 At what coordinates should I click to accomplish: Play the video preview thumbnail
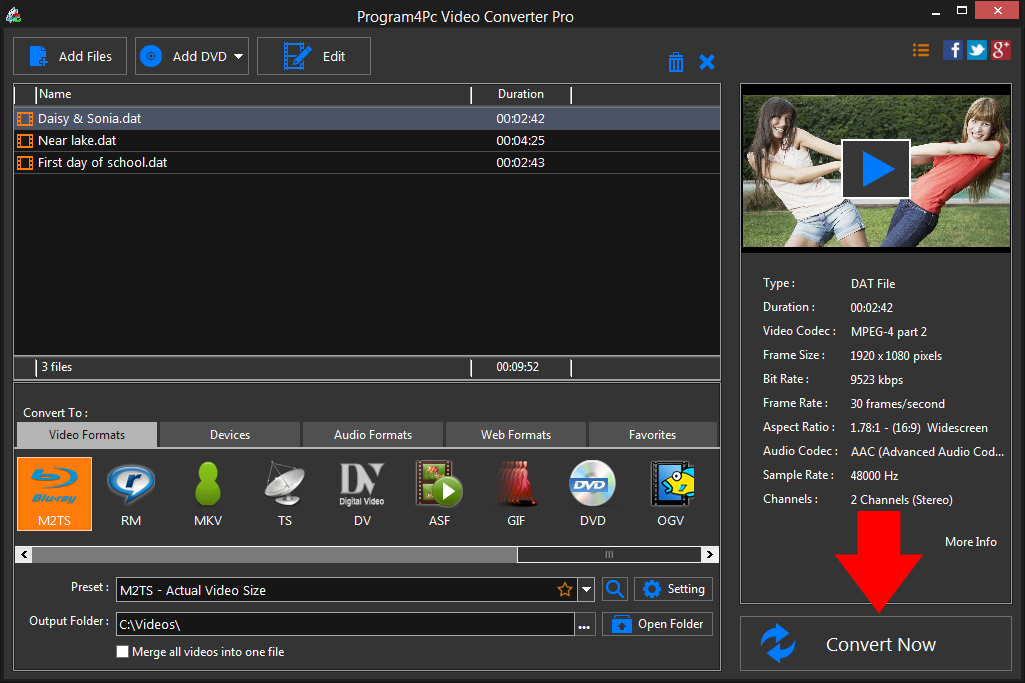pyautogui.click(x=875, y=169)
